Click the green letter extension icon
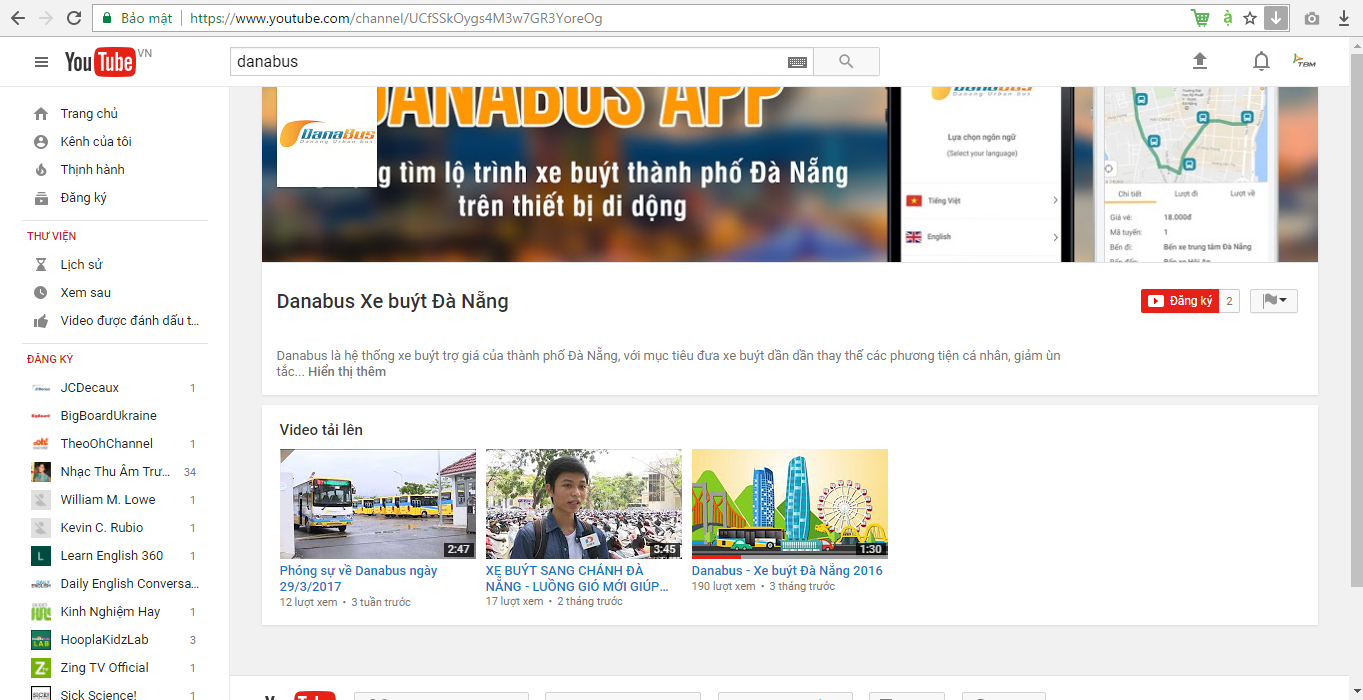The width and height of the screenshot is (1363, 700). pos(1228,18)
